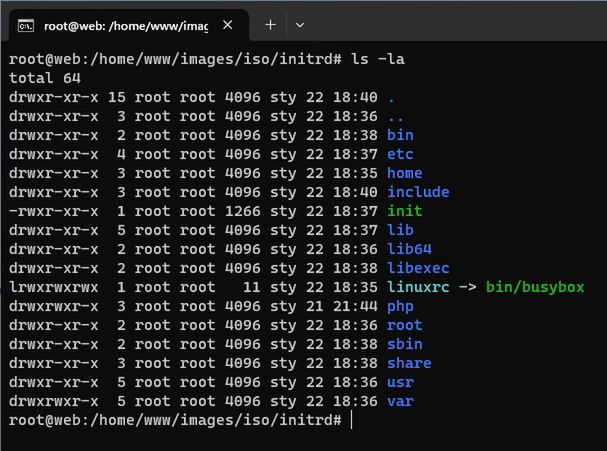Click the 'share' directory name
Image resolution: width=607 pixels, height=451 pixels.
409,363
